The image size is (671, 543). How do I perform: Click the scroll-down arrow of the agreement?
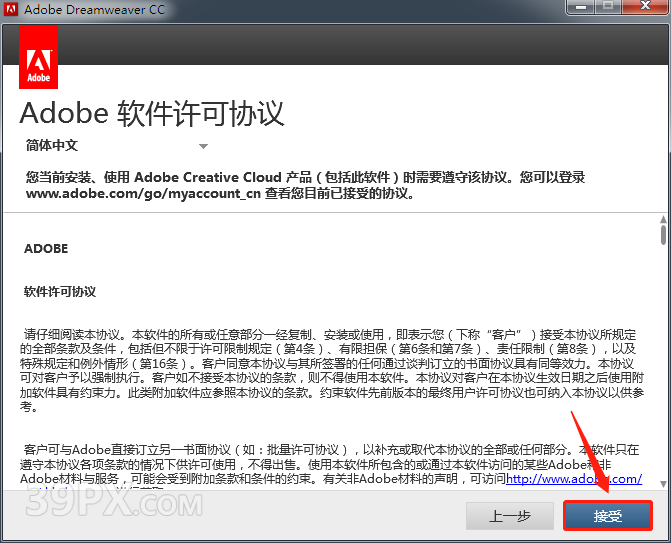(663, 484)
